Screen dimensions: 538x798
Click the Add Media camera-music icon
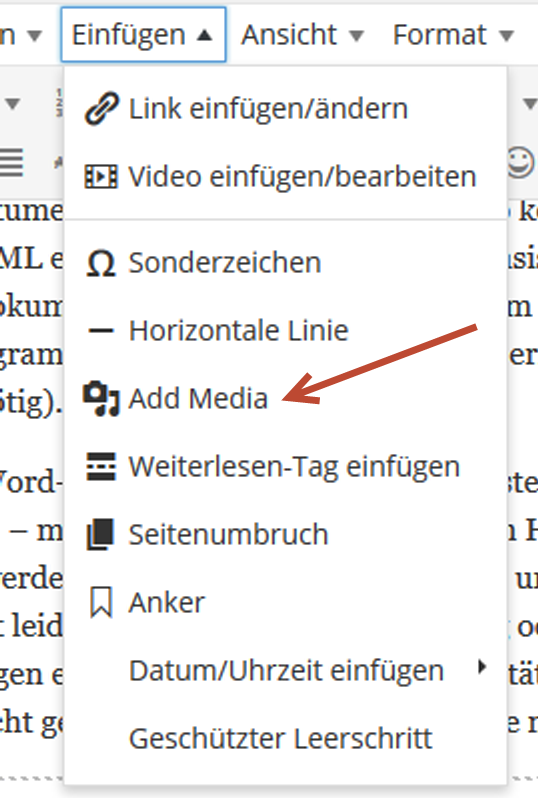coord(101,398)
